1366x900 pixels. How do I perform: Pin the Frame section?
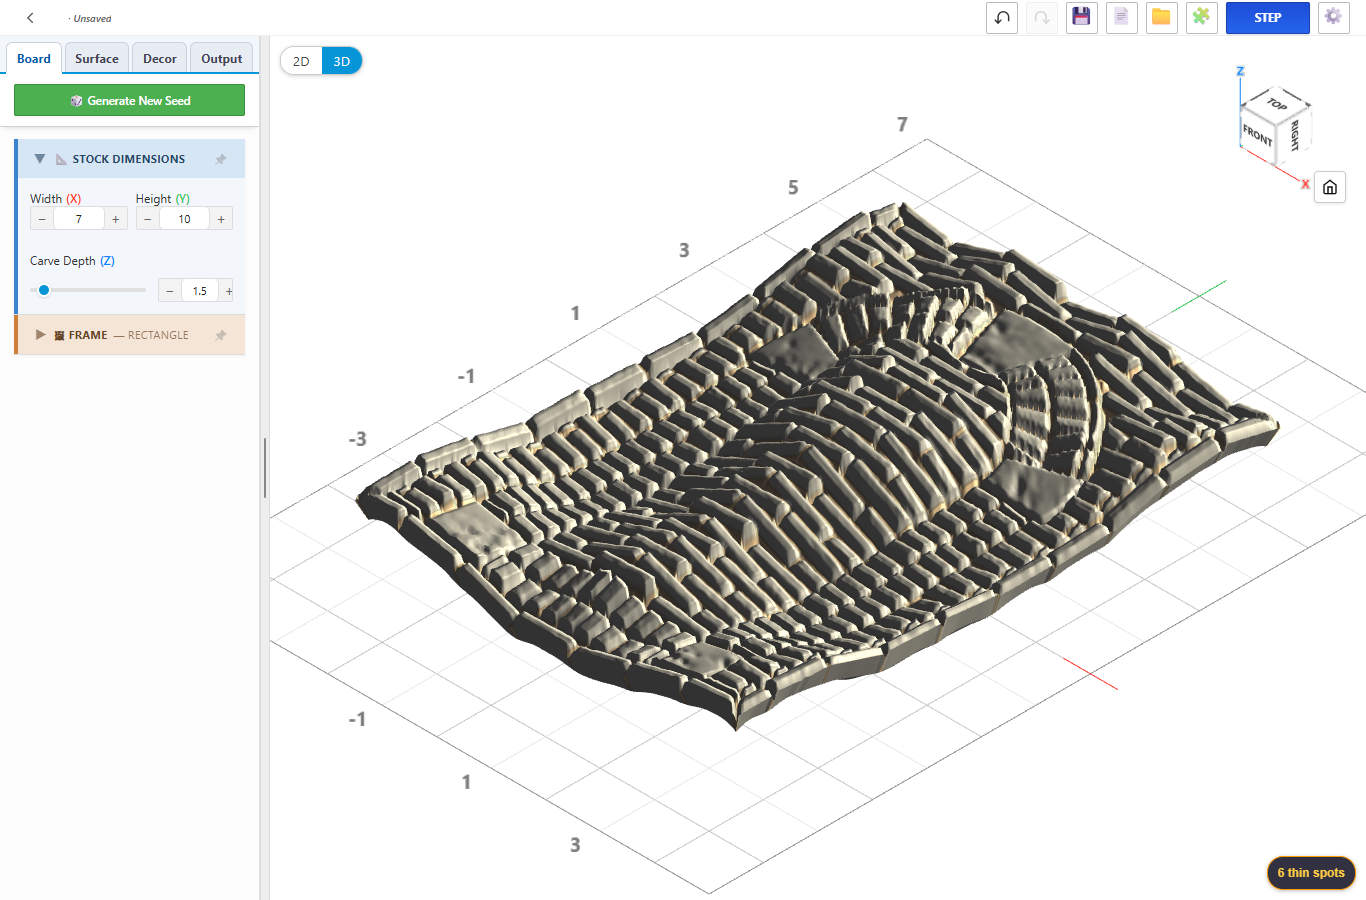221,335
